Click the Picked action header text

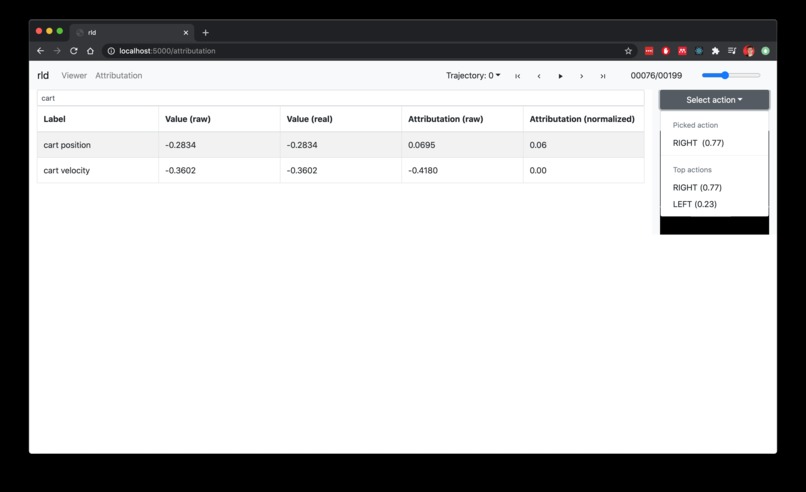click(x=695, y=125)
